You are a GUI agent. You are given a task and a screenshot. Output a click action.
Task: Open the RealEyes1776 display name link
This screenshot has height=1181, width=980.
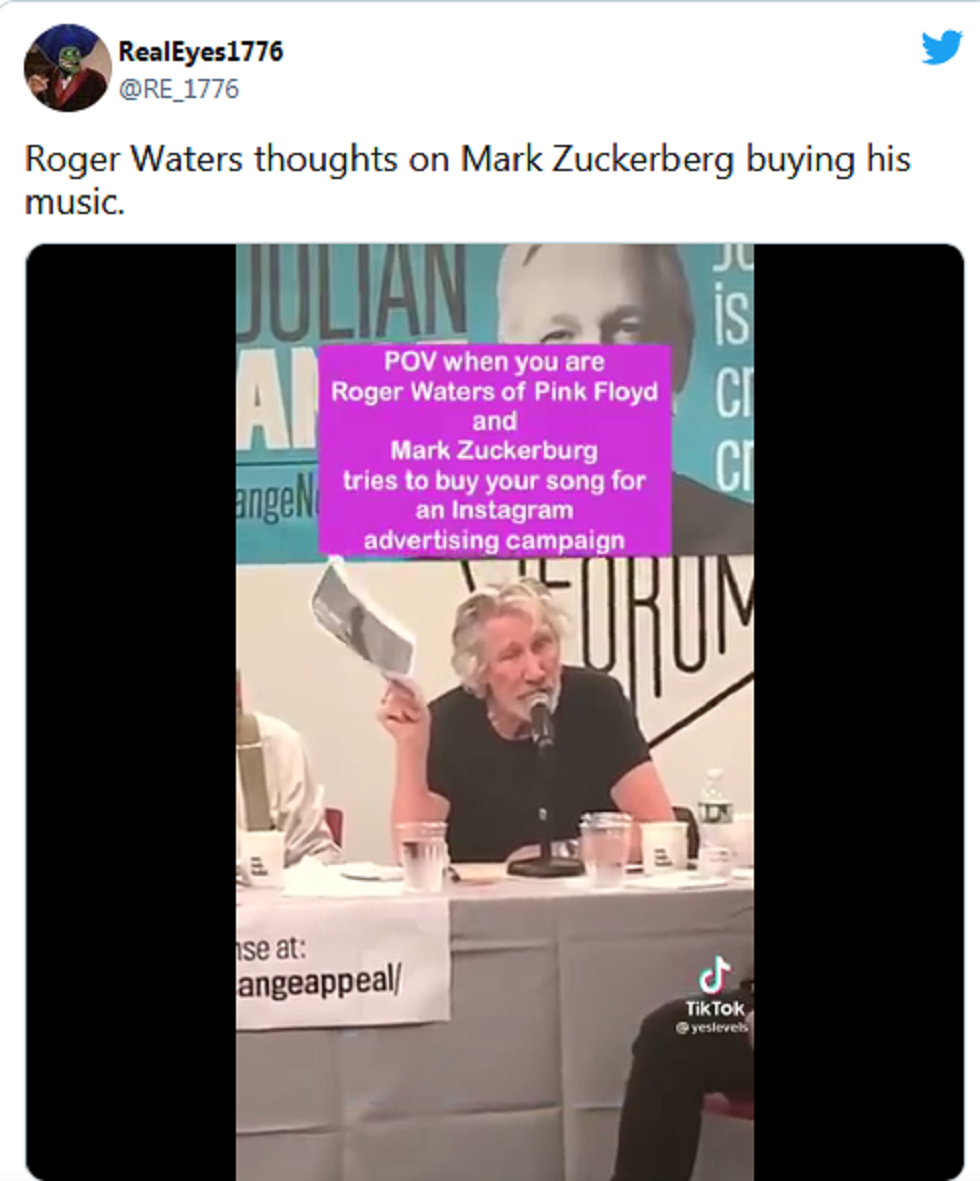point(200,51)
